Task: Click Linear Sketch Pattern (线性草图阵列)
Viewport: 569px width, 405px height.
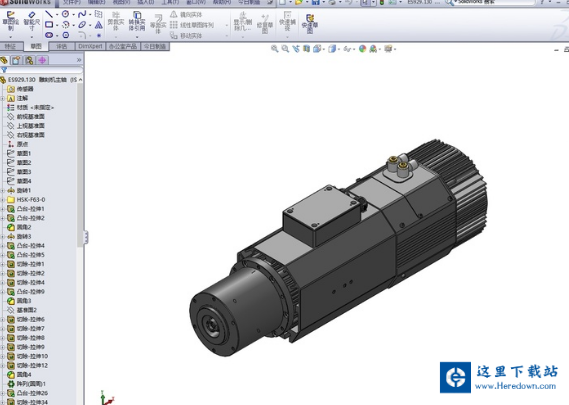Action: click(192, 25)
